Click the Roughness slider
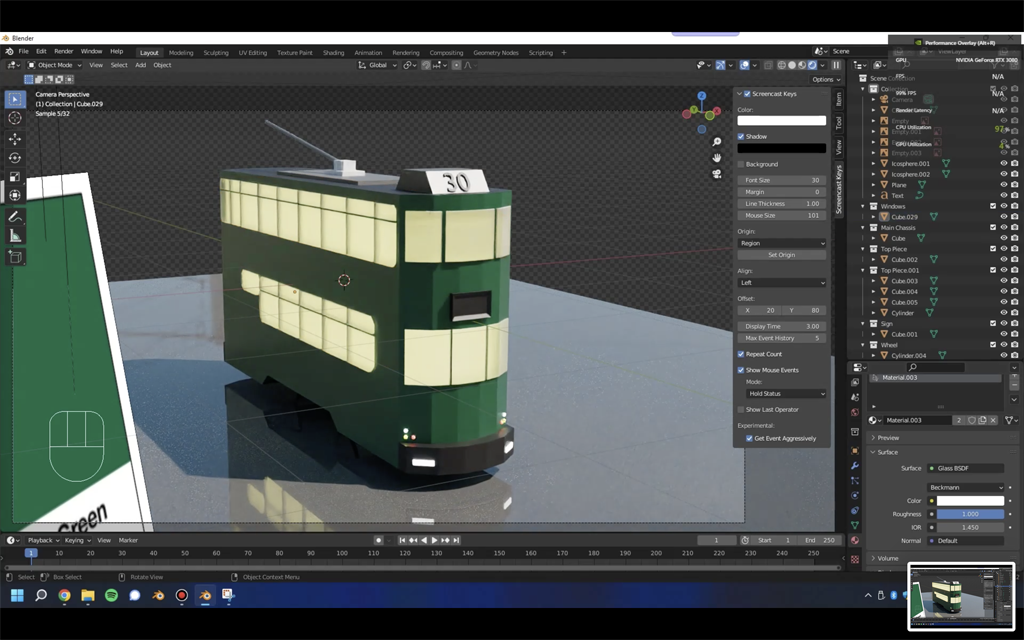The height and width of the screenshot is (640, 1024). (x=970, y=514)
